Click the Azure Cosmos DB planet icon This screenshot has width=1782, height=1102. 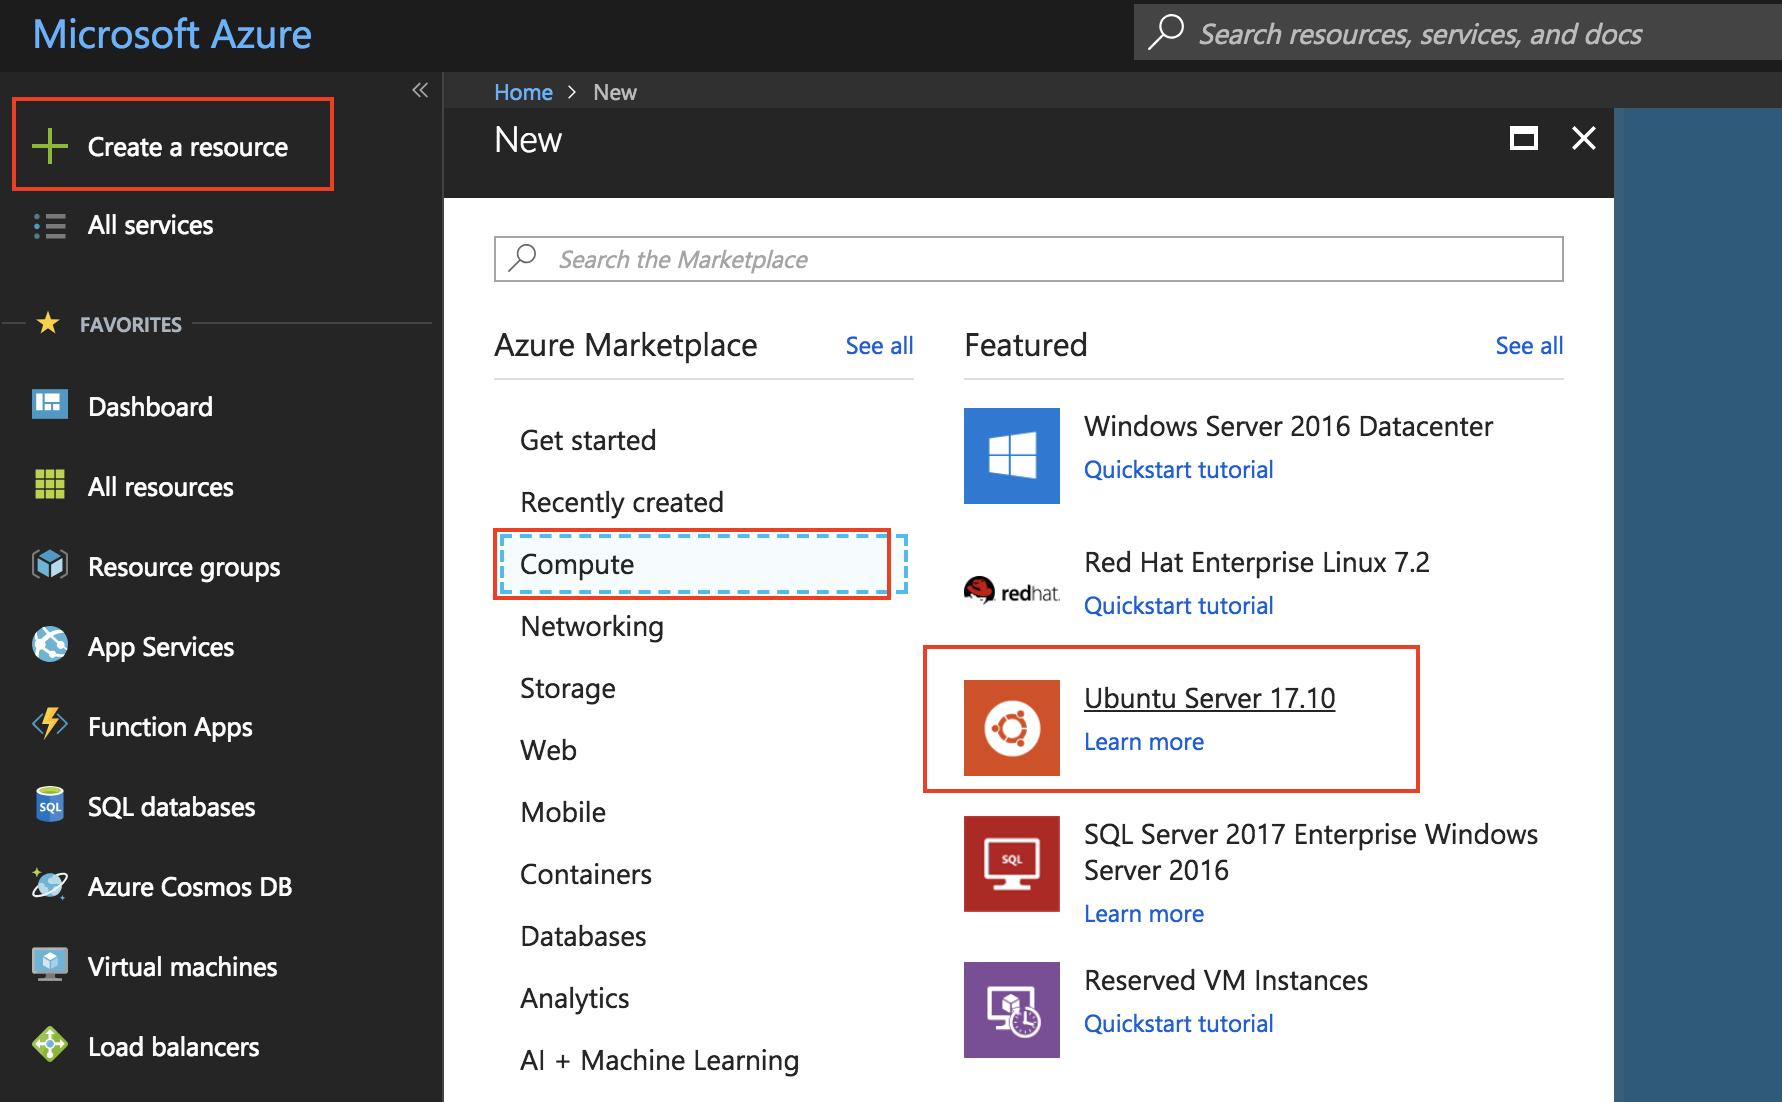pyautogui.click(x=49, y=885)
